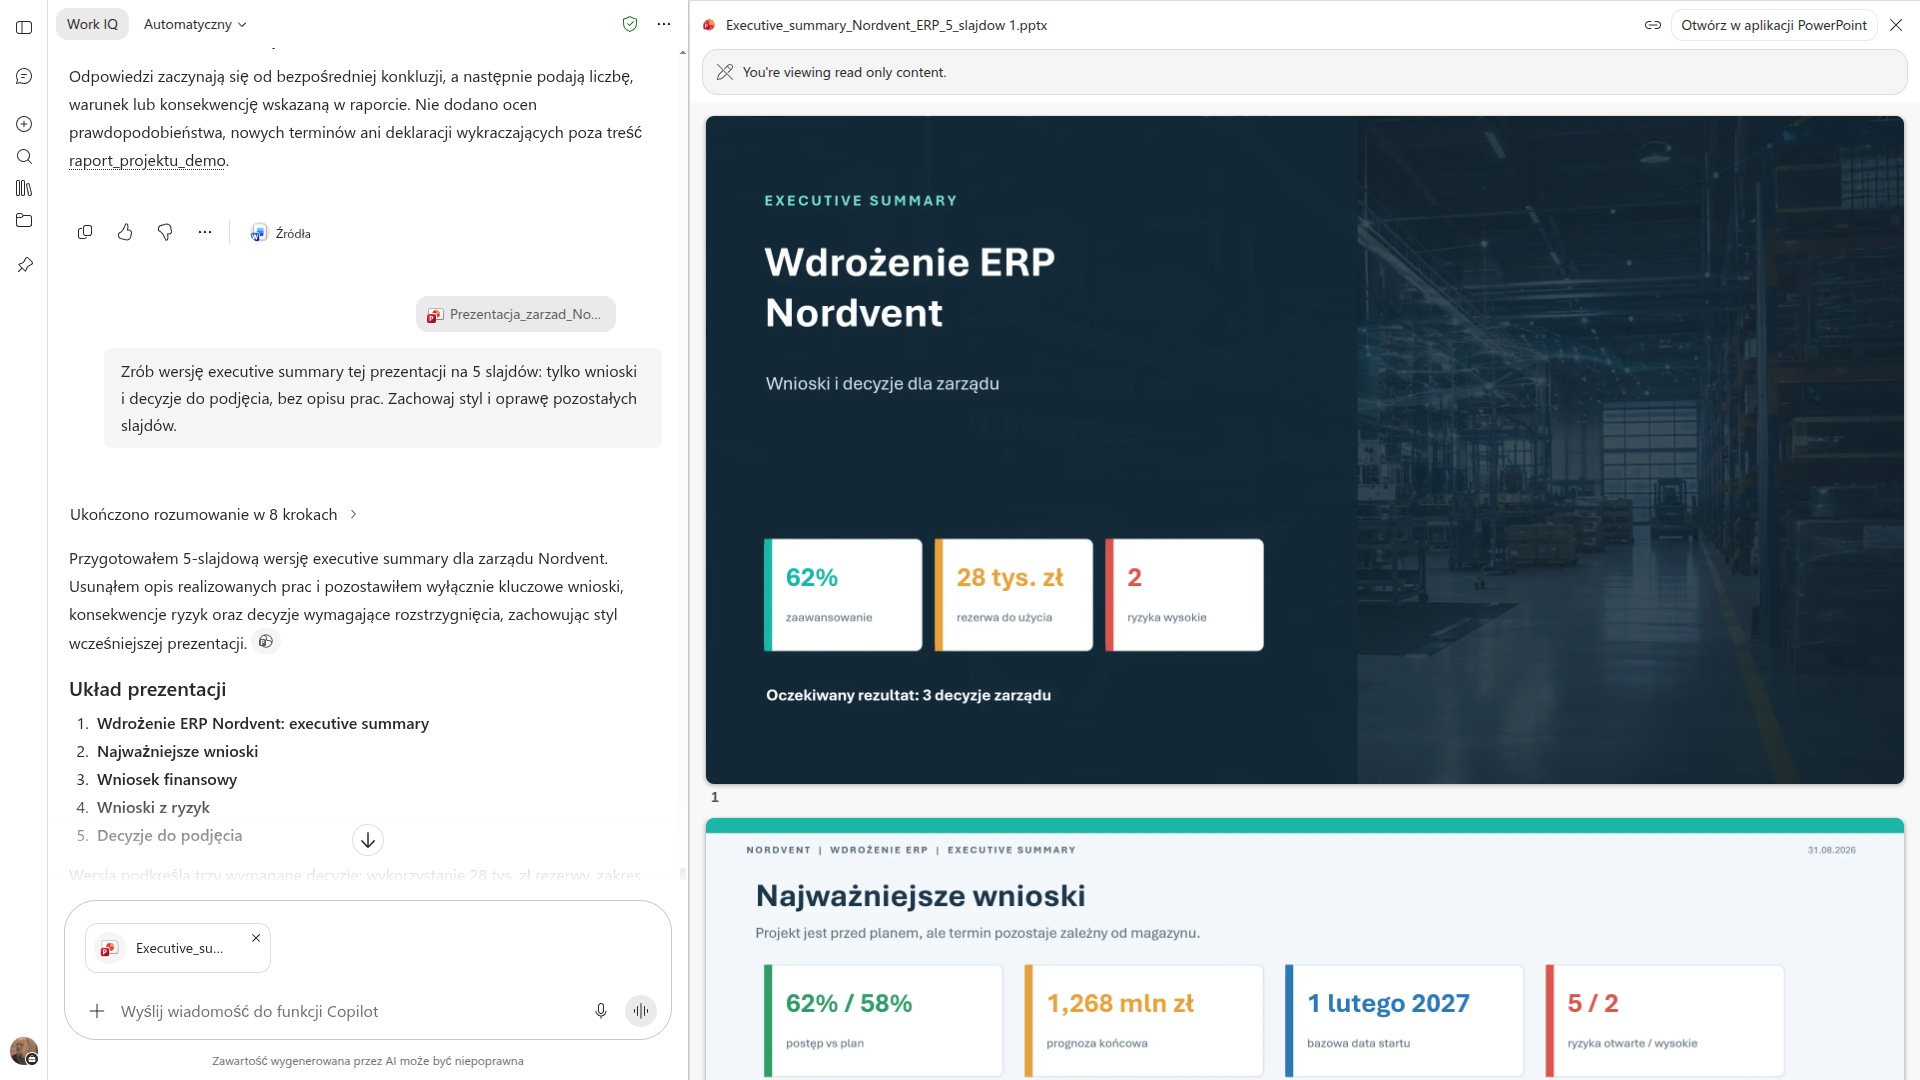
Task: Click Oczekiwany rezultat: 3 decyzje zarządu text
Action: point(908,695)
